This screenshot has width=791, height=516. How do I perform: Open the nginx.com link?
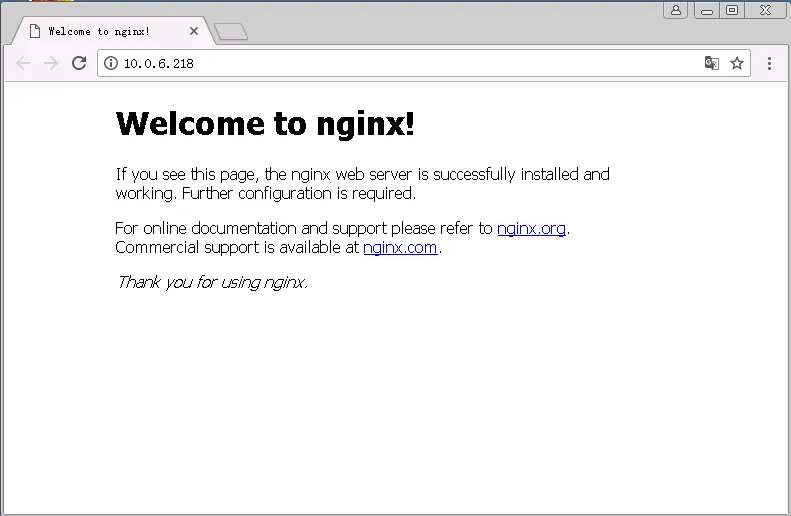click(400, 248)
